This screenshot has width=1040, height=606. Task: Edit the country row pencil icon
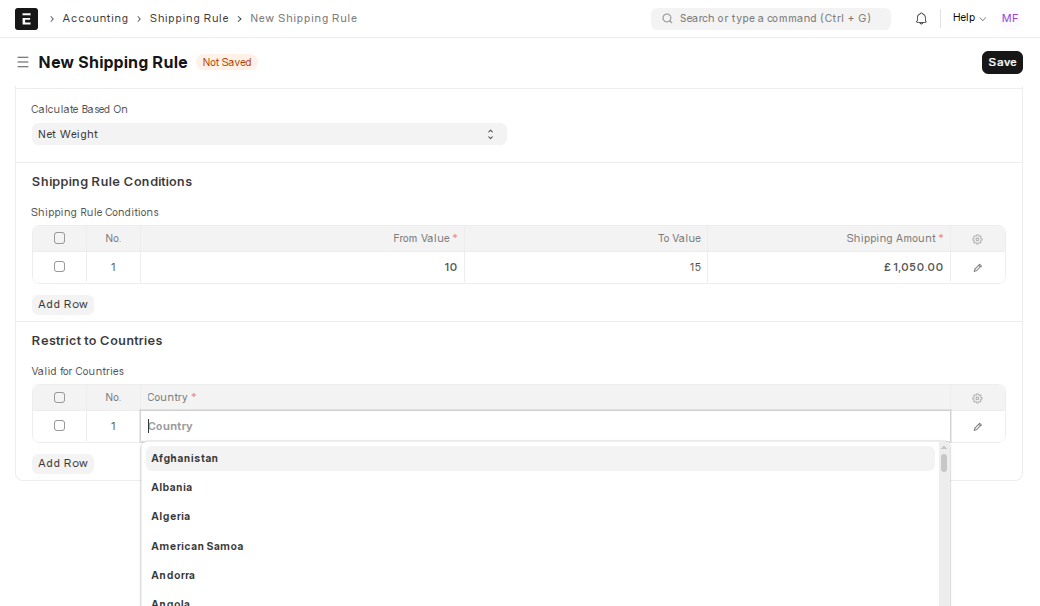[977, 426]
